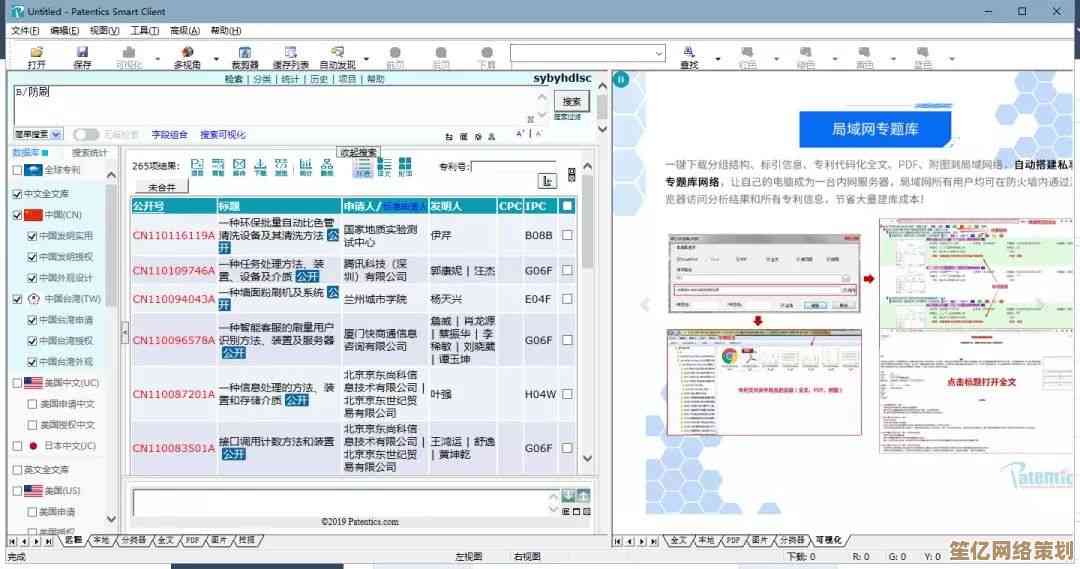The width and height of the screenshot is (1080, 569).
Task: Click the 自动发现 auto-discover icon
Action: (336, 56)
